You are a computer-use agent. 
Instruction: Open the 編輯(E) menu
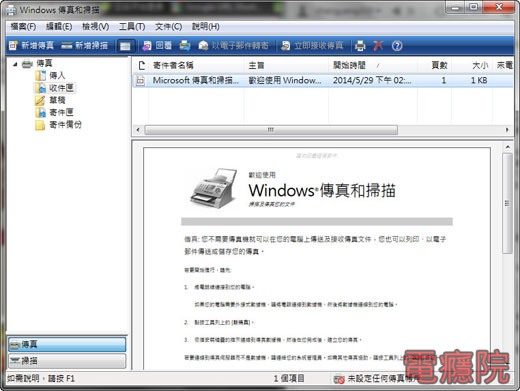(x=59, y=27)
